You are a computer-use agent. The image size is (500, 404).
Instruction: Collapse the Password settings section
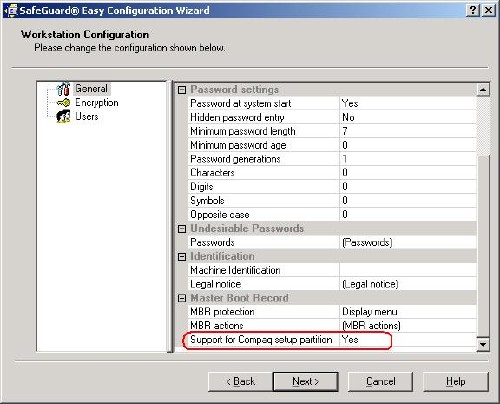pyautogui.click(x=182, y=90)
